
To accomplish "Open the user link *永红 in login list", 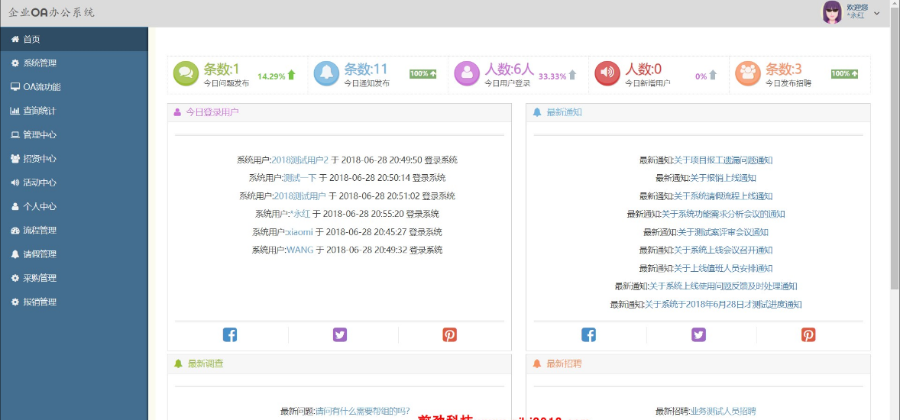I will pyautogui.click(x=300, y=214).
